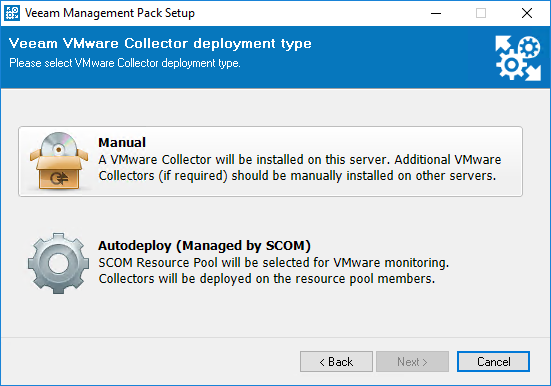Click the Manual option description text

(x=300, y=168)
